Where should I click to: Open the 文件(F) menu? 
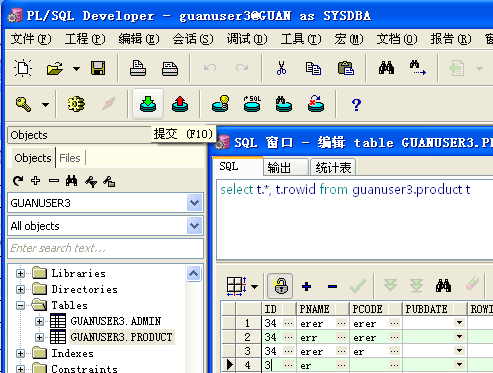pos(31,39)
